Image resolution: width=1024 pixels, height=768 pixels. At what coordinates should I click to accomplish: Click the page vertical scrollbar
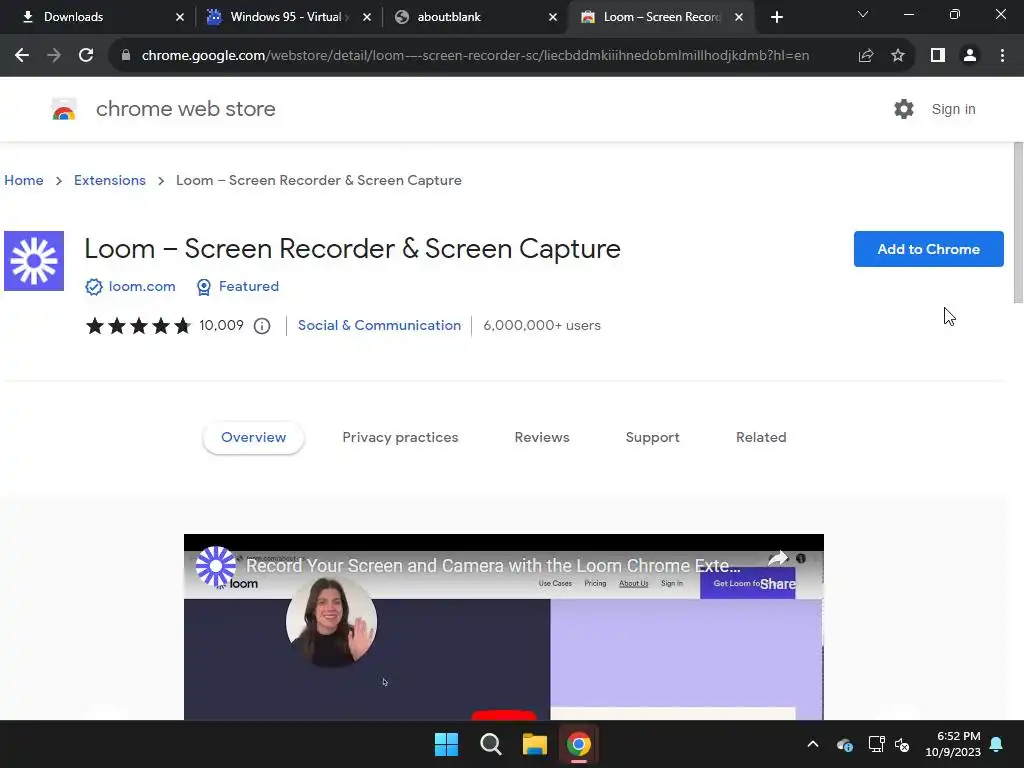click(x=1018, y=222)
